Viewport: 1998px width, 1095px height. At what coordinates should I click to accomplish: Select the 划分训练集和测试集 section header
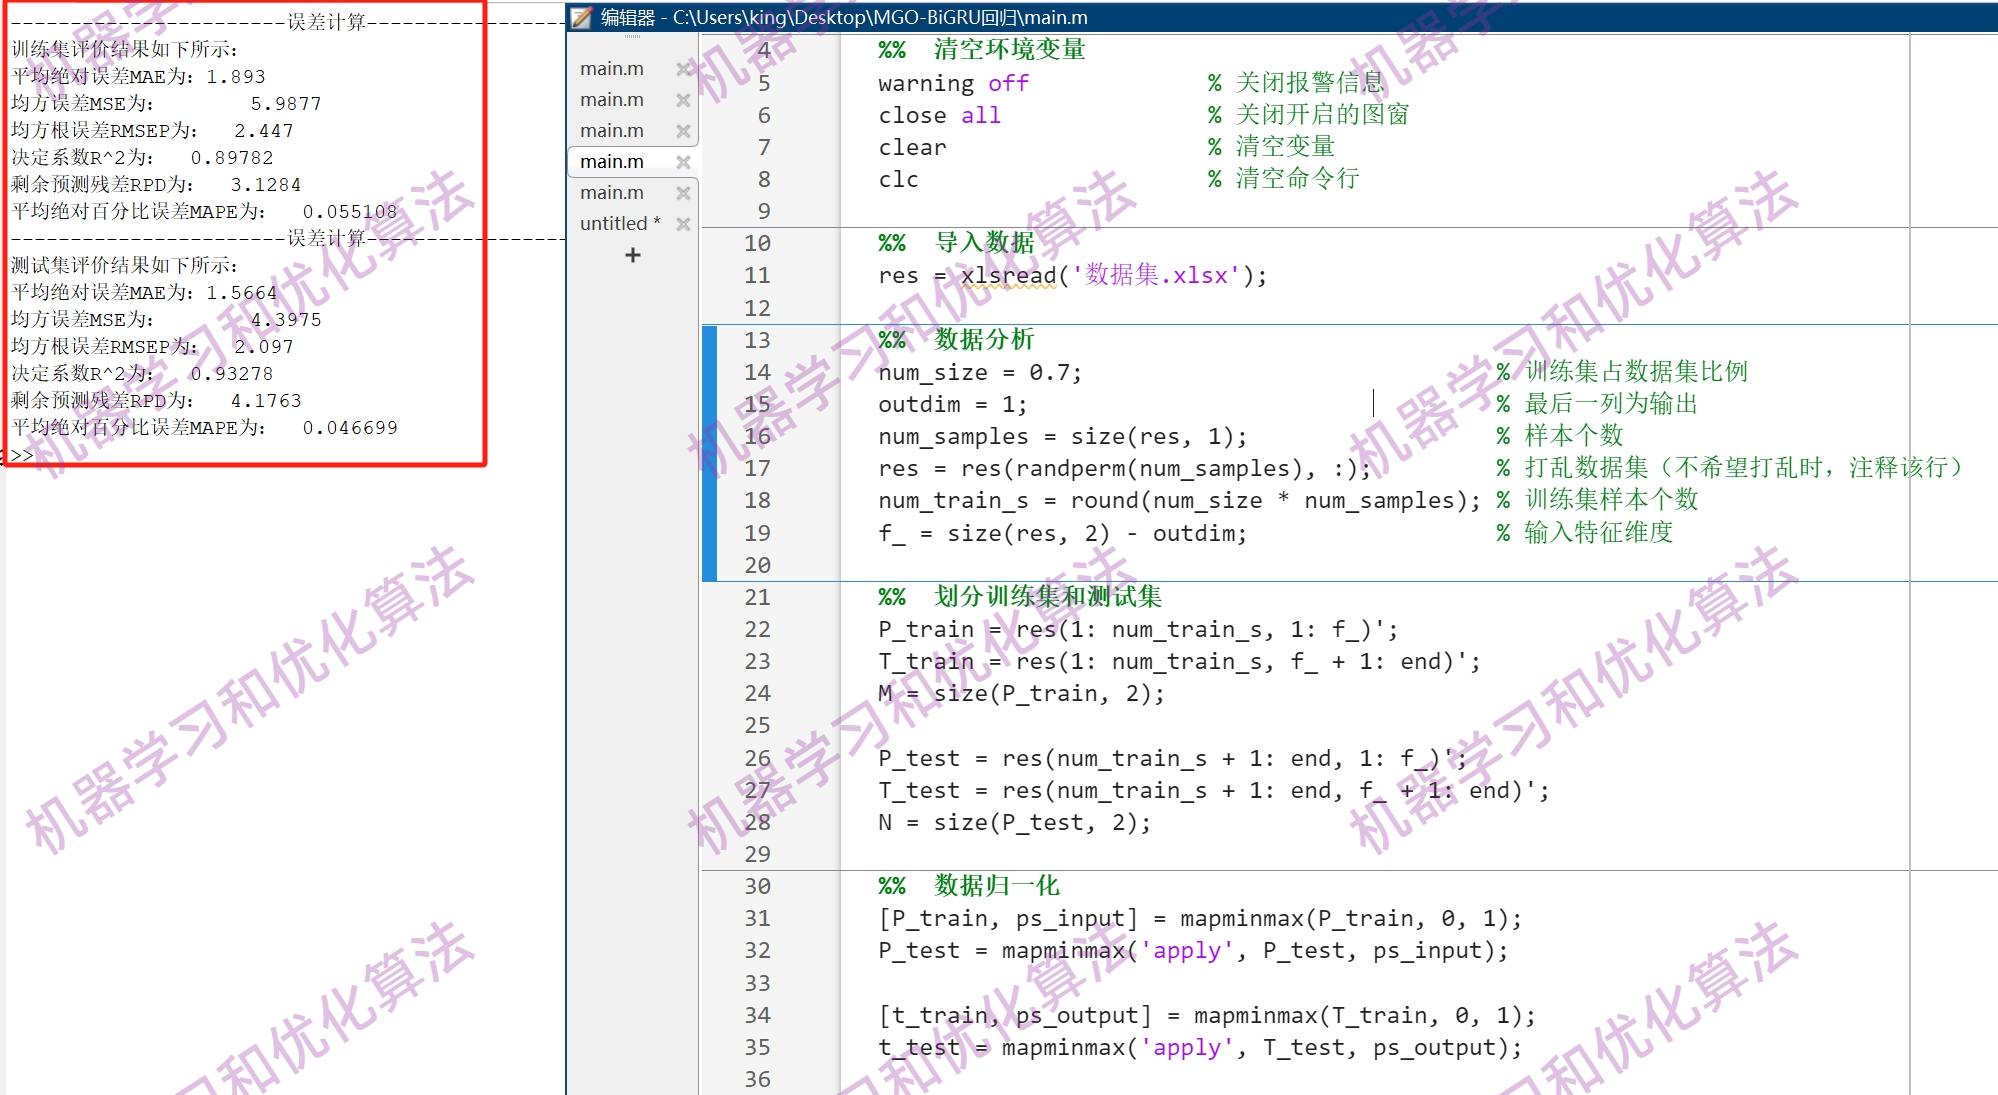tap(1047, 597)
